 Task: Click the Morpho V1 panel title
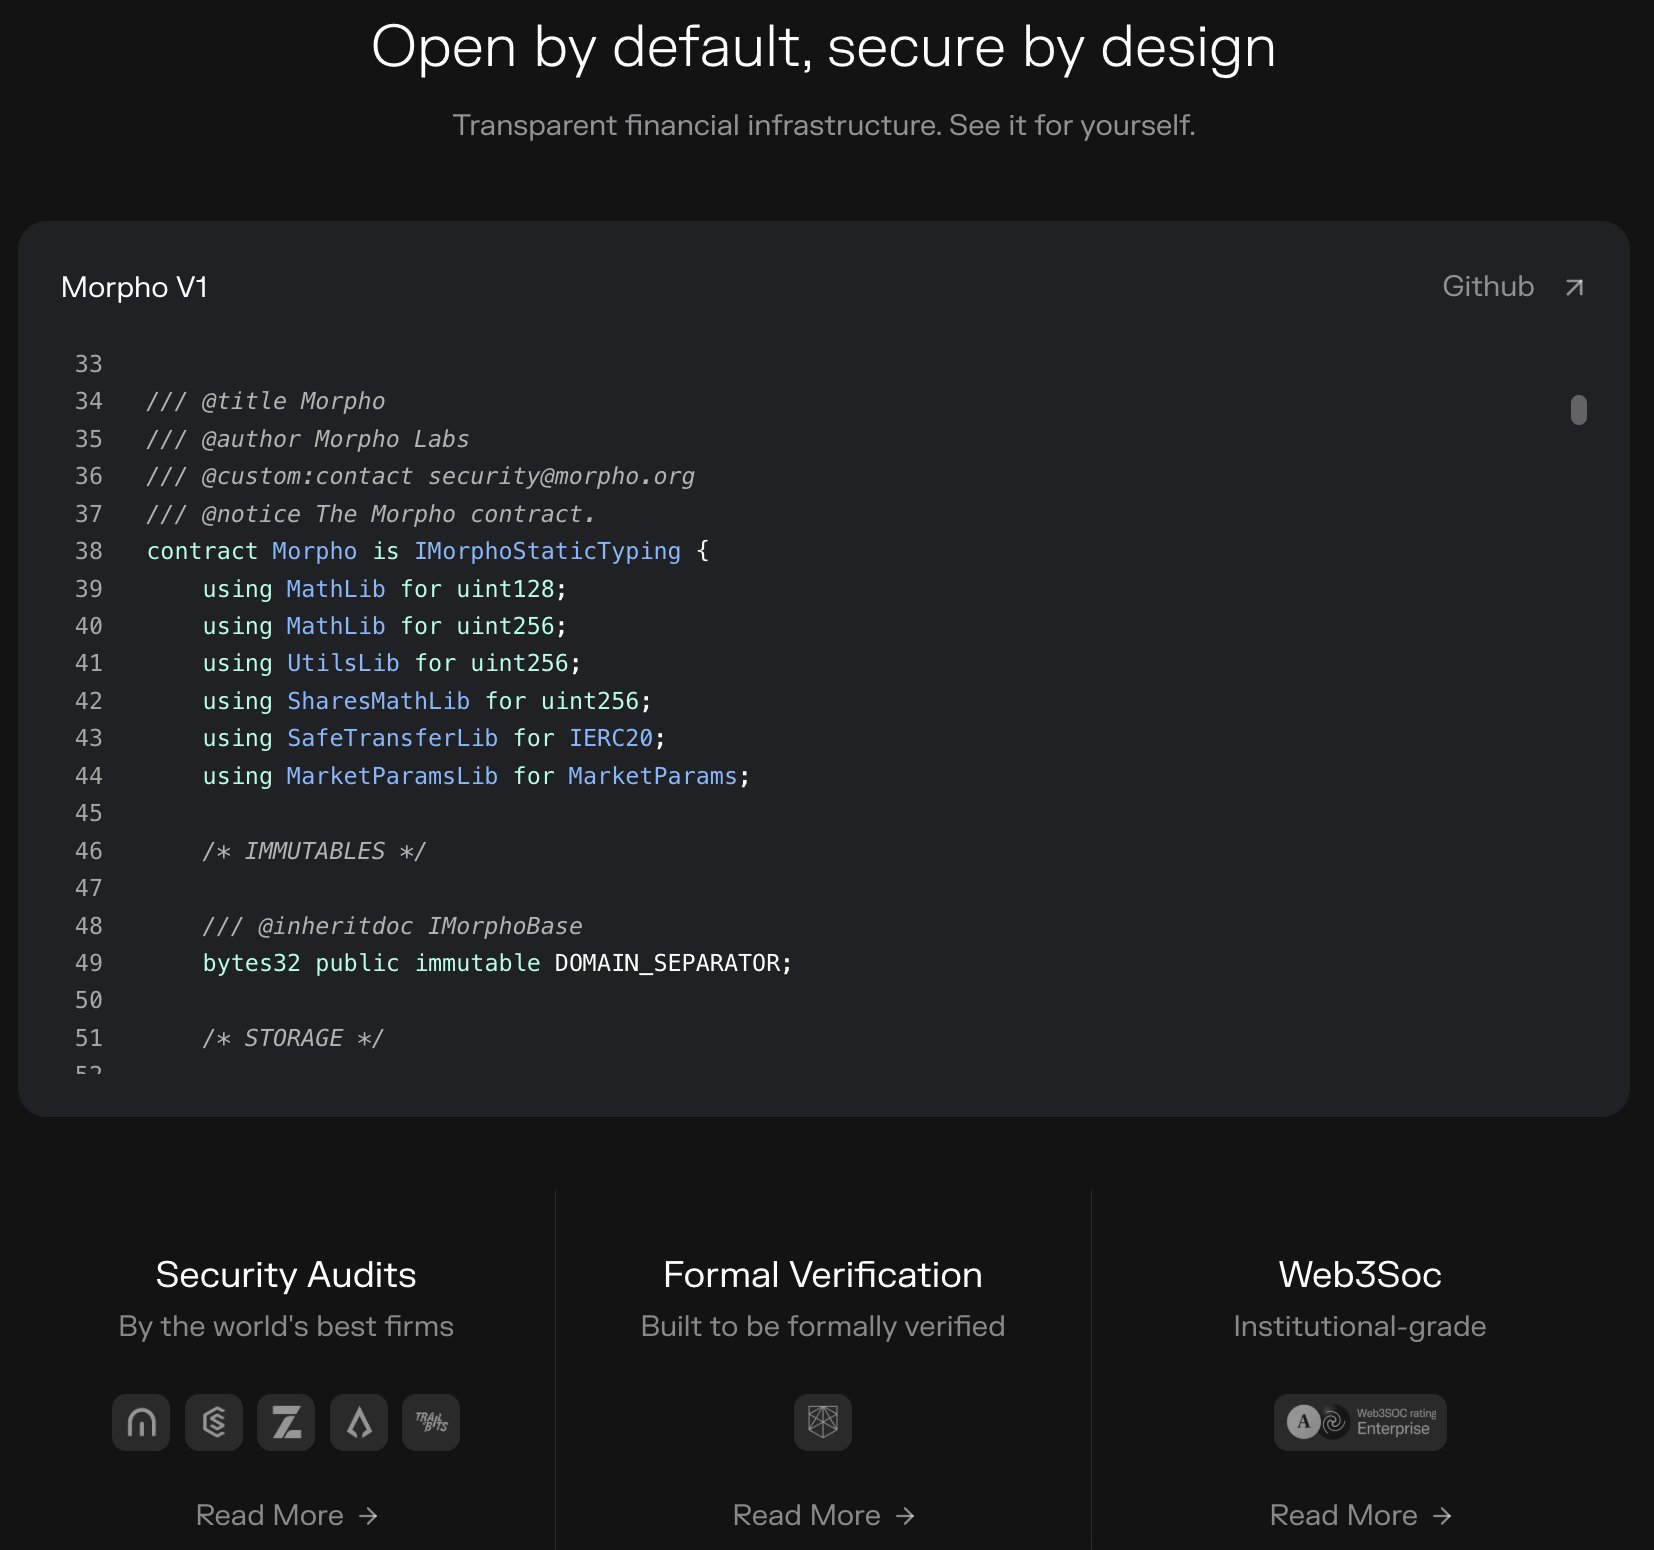pyautogui.click(x=134, y=288)
